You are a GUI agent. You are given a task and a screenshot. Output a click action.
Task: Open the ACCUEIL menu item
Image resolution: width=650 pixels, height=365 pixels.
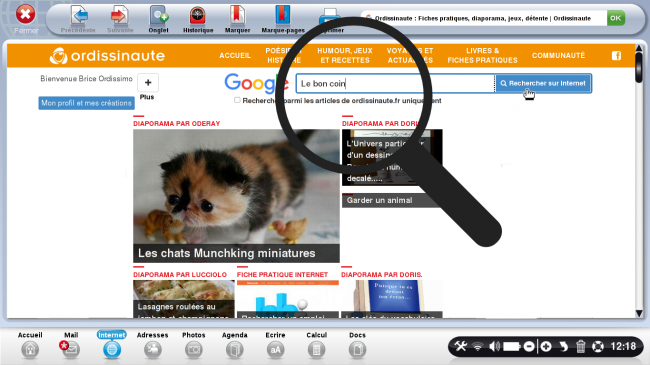tap(235, 56)
